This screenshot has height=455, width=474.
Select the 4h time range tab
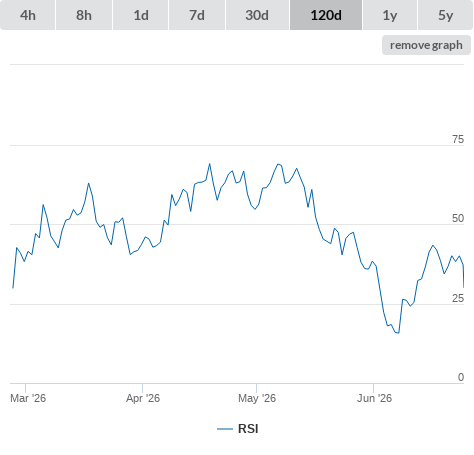point(28,15)
